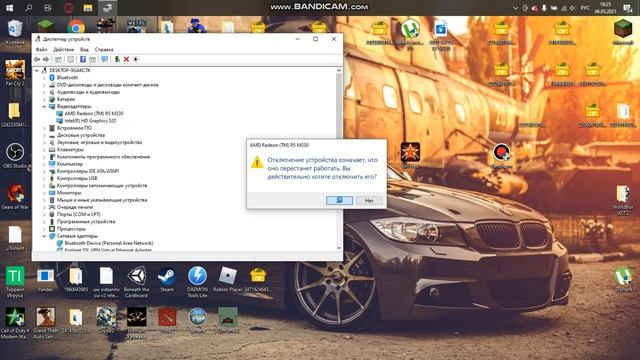Click the DAEMON Tools Lite desktop icon
This screenshot has height=360, width=640.
coord(197,282)
